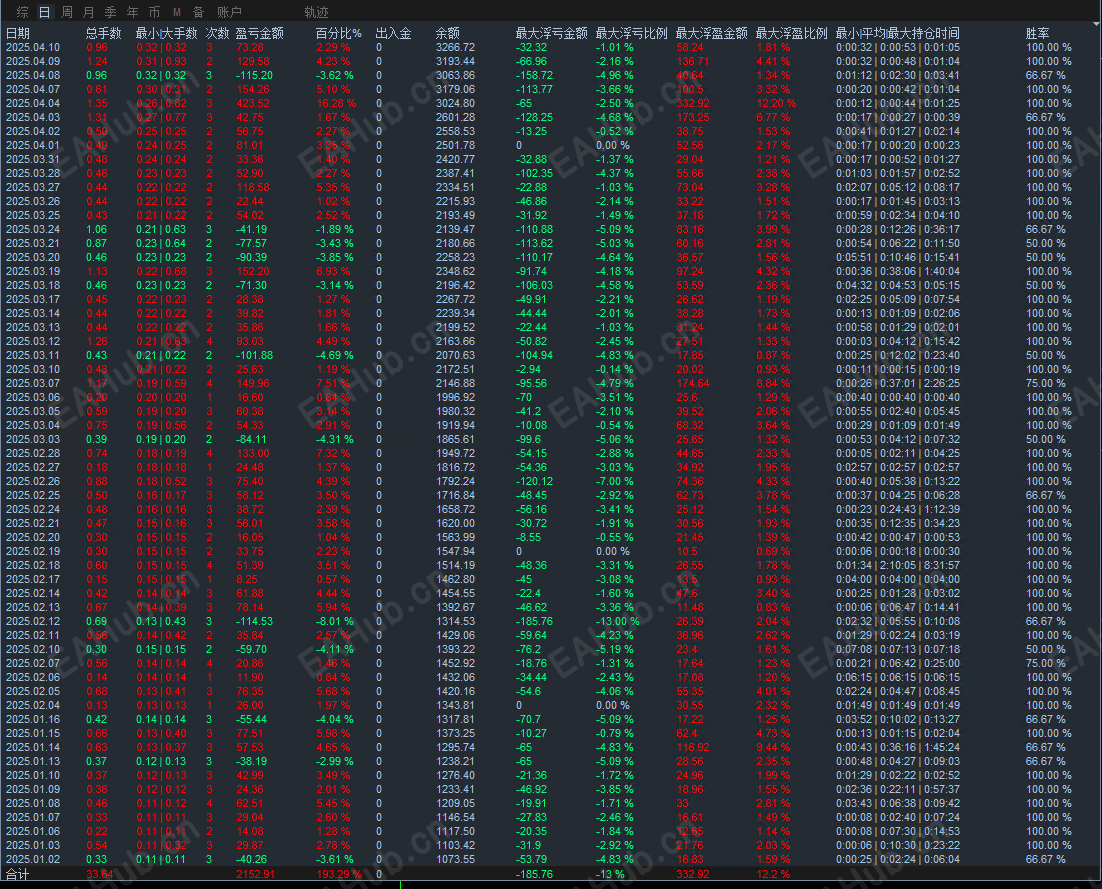Select the 2025.02.12 date row
1102x889 pixels.
coord(33,621)
